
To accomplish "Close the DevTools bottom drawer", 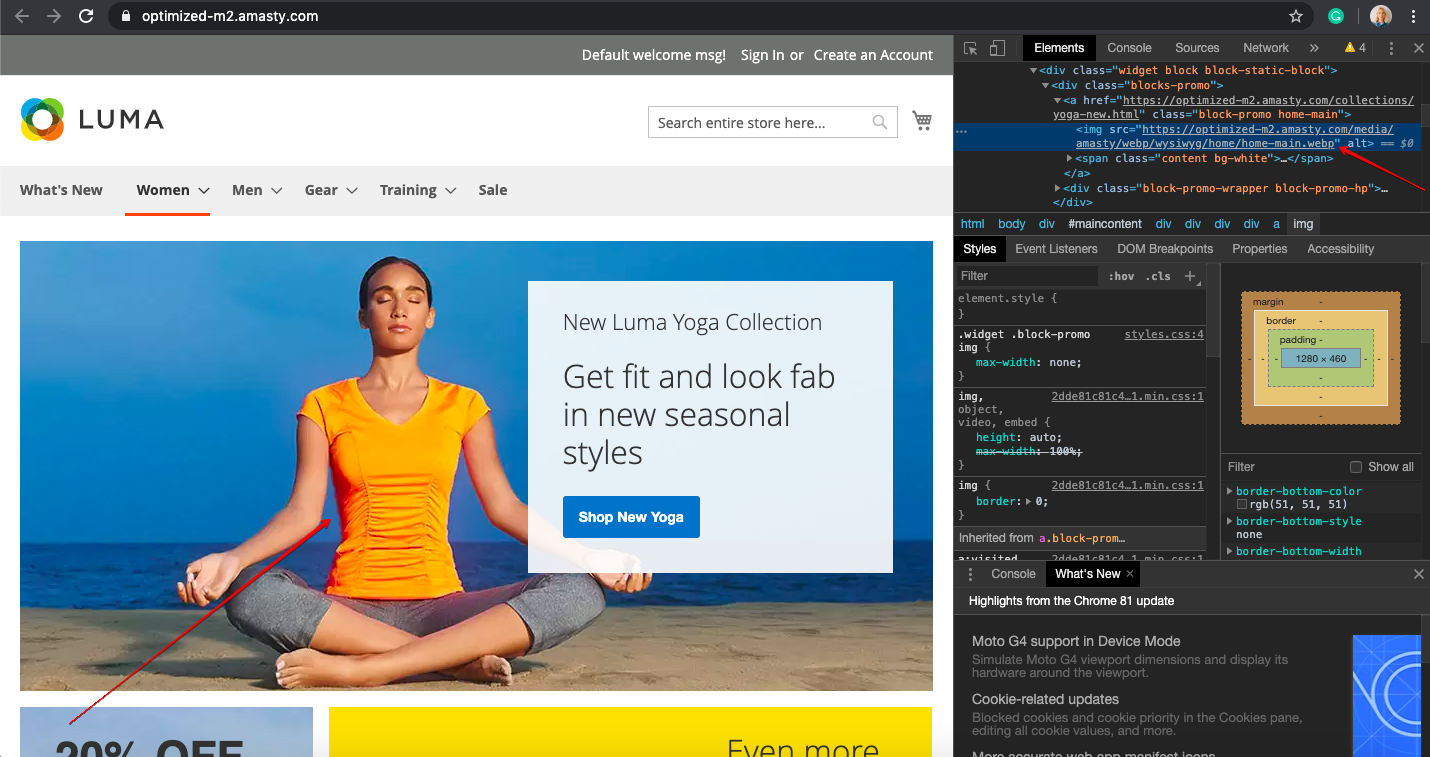I will click(x=1418, y=574).
